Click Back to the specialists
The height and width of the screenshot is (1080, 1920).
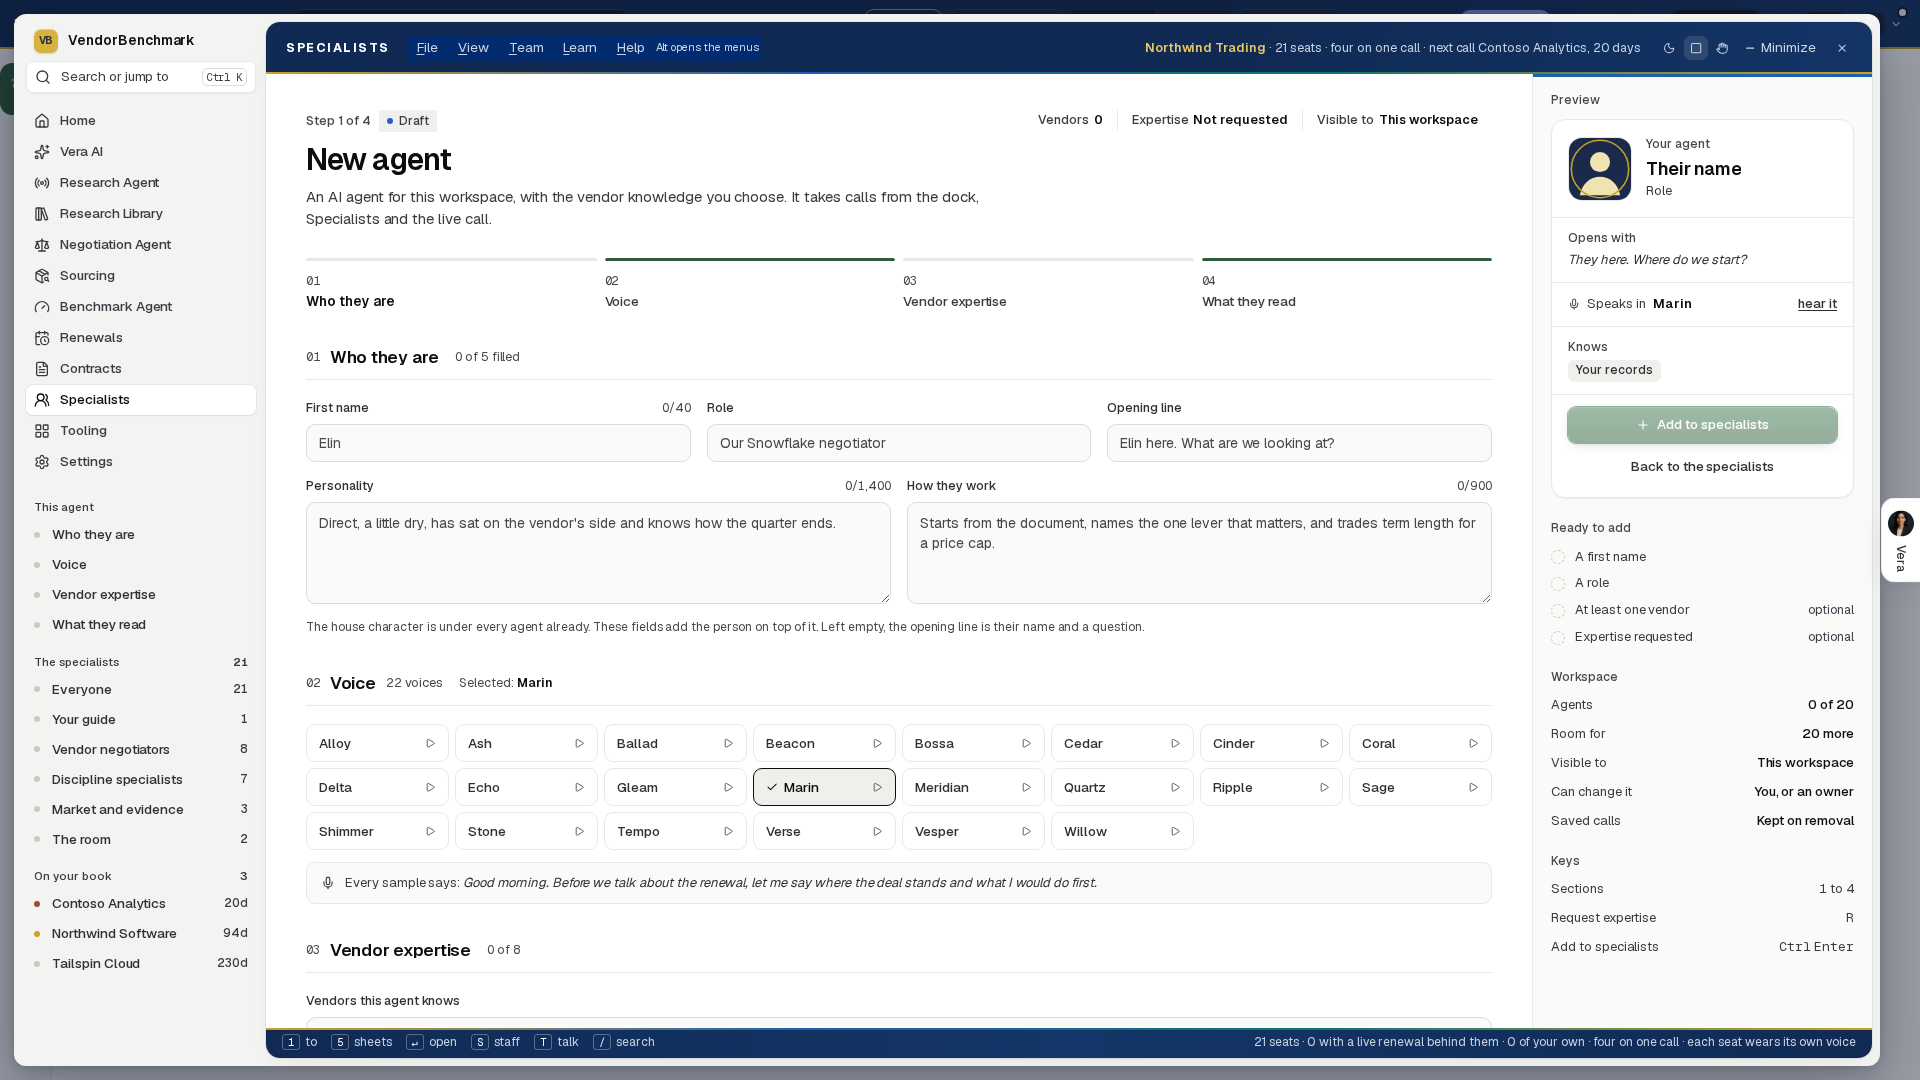point(1702,467)
